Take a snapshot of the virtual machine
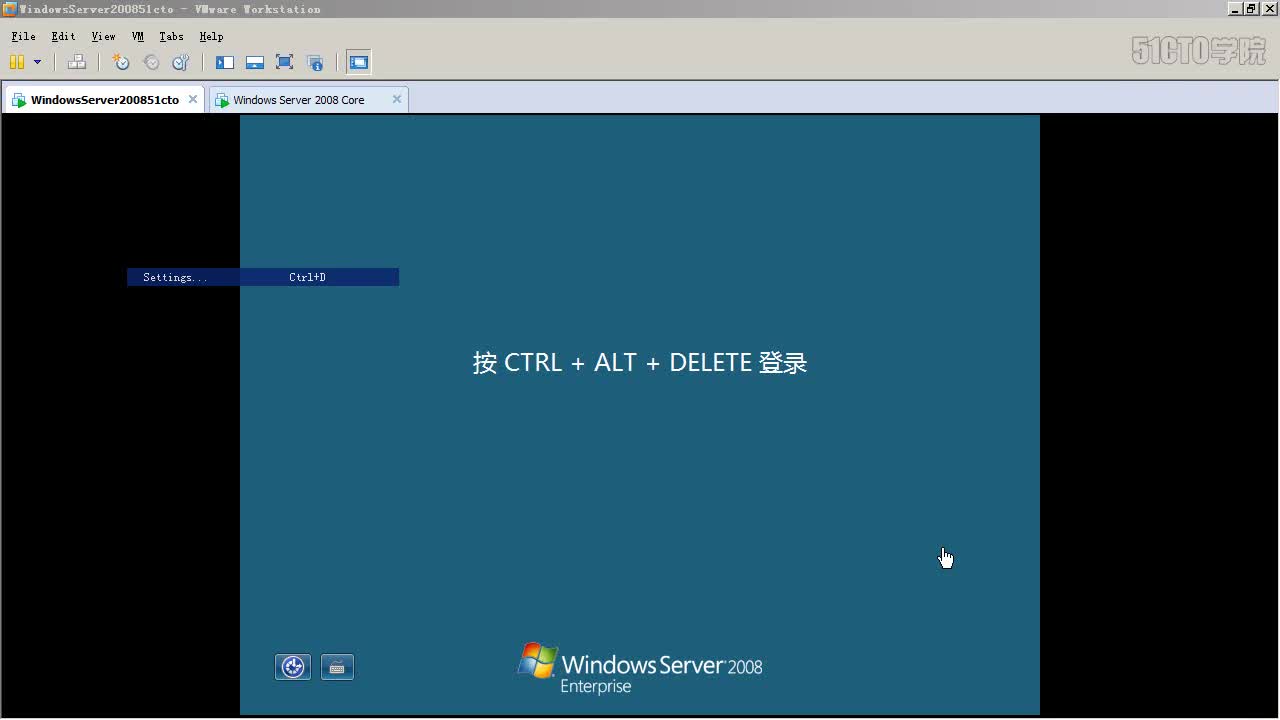The height and width of the screenshot is (720, 1280). (x=121, y=62)
